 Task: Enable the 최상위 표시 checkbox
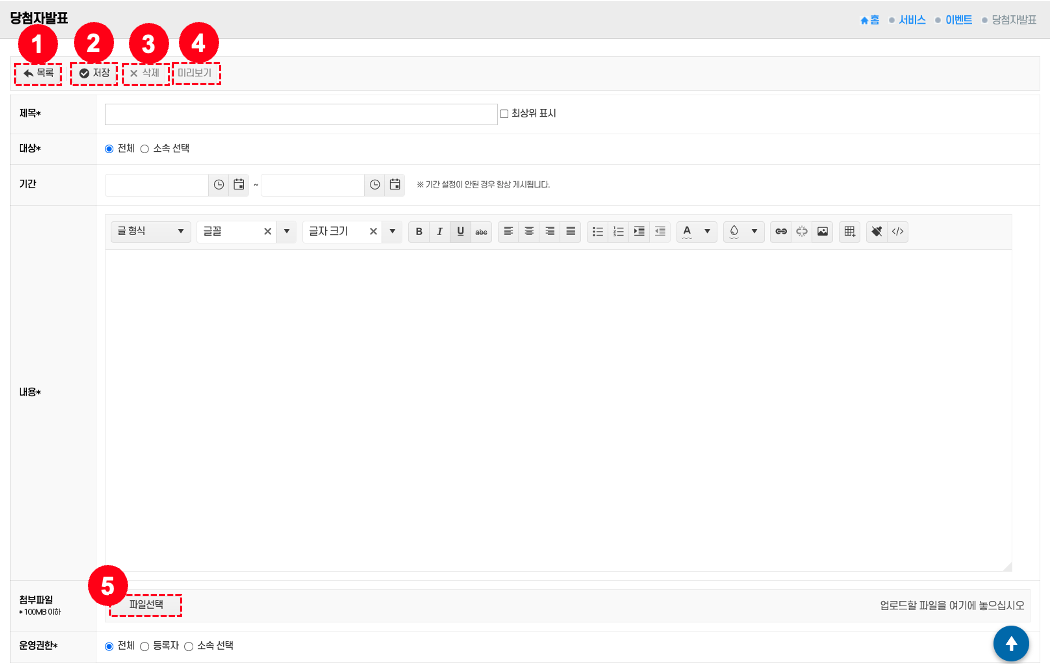(x=504, y=114)
